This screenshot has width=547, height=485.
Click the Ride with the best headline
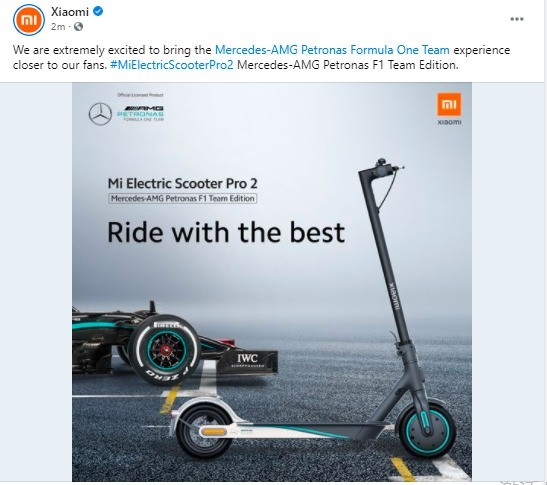point(226,233)
